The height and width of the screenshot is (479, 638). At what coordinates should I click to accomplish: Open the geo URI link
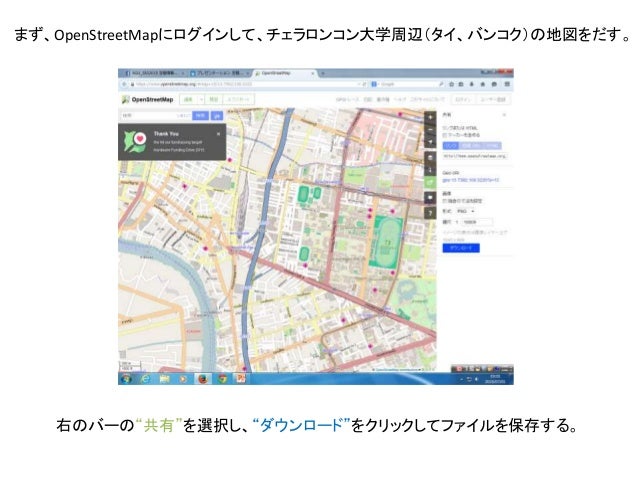tap(471, 180)
